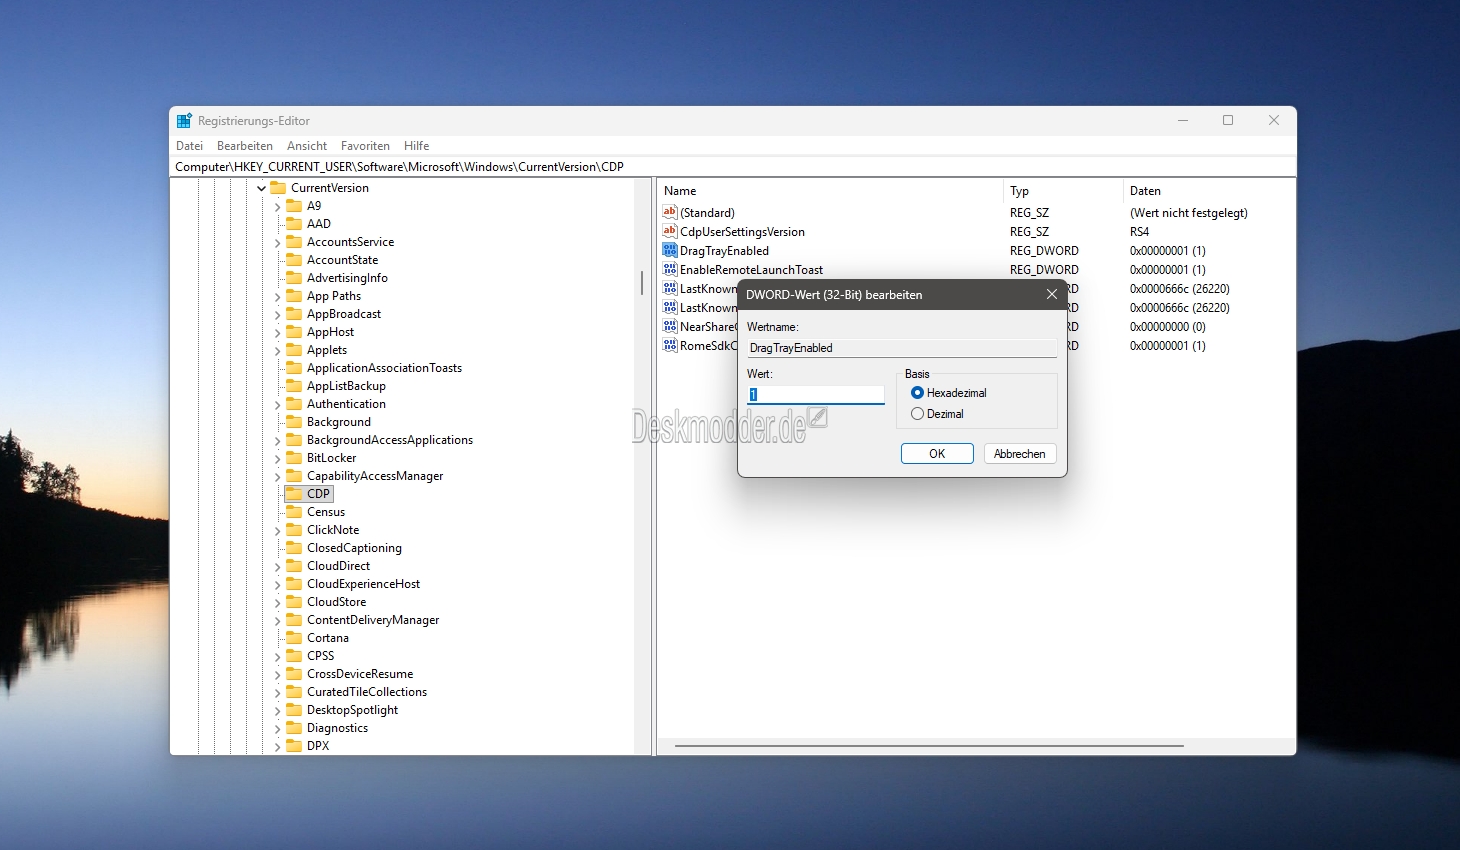The width and height of the screenshot is (1460, 850).
Task: Confirm the dialog with OK
Action: coord(937,454)
